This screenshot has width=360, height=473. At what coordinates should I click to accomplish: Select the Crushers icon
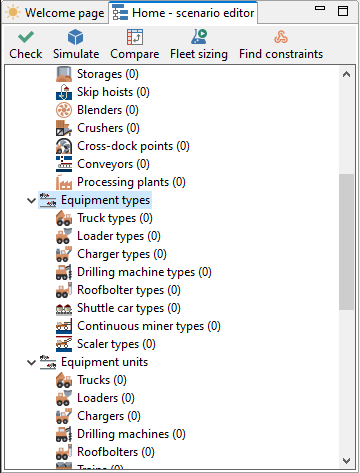(64, 128)
